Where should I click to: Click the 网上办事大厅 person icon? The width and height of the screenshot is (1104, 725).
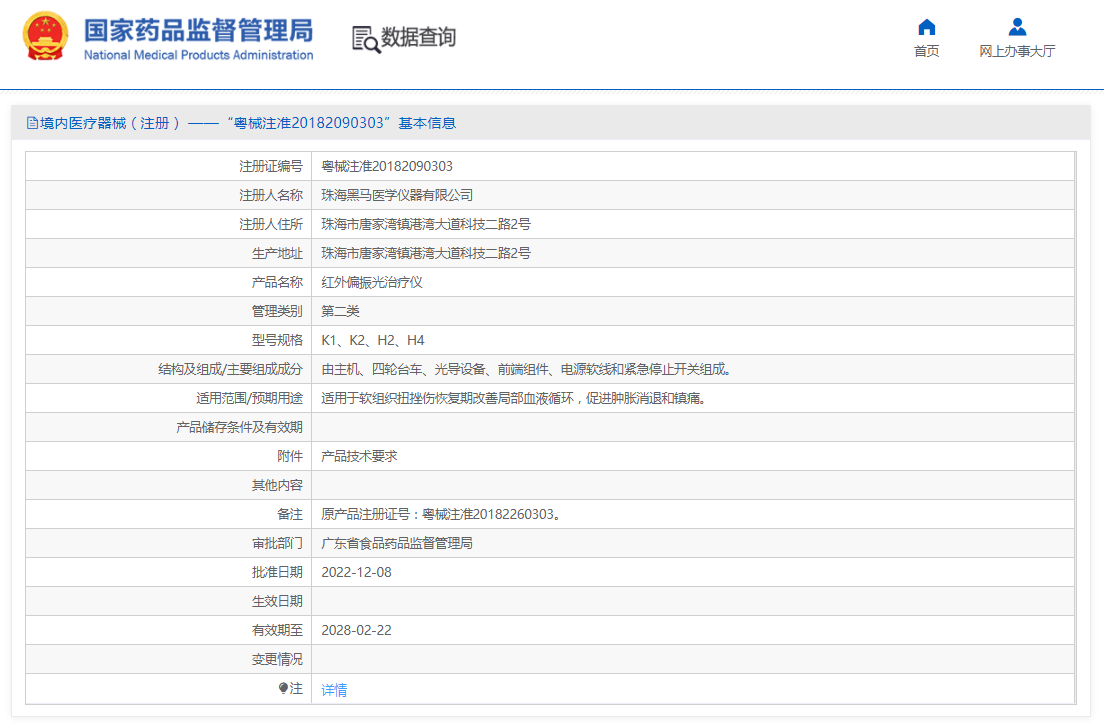(1017, 27)
